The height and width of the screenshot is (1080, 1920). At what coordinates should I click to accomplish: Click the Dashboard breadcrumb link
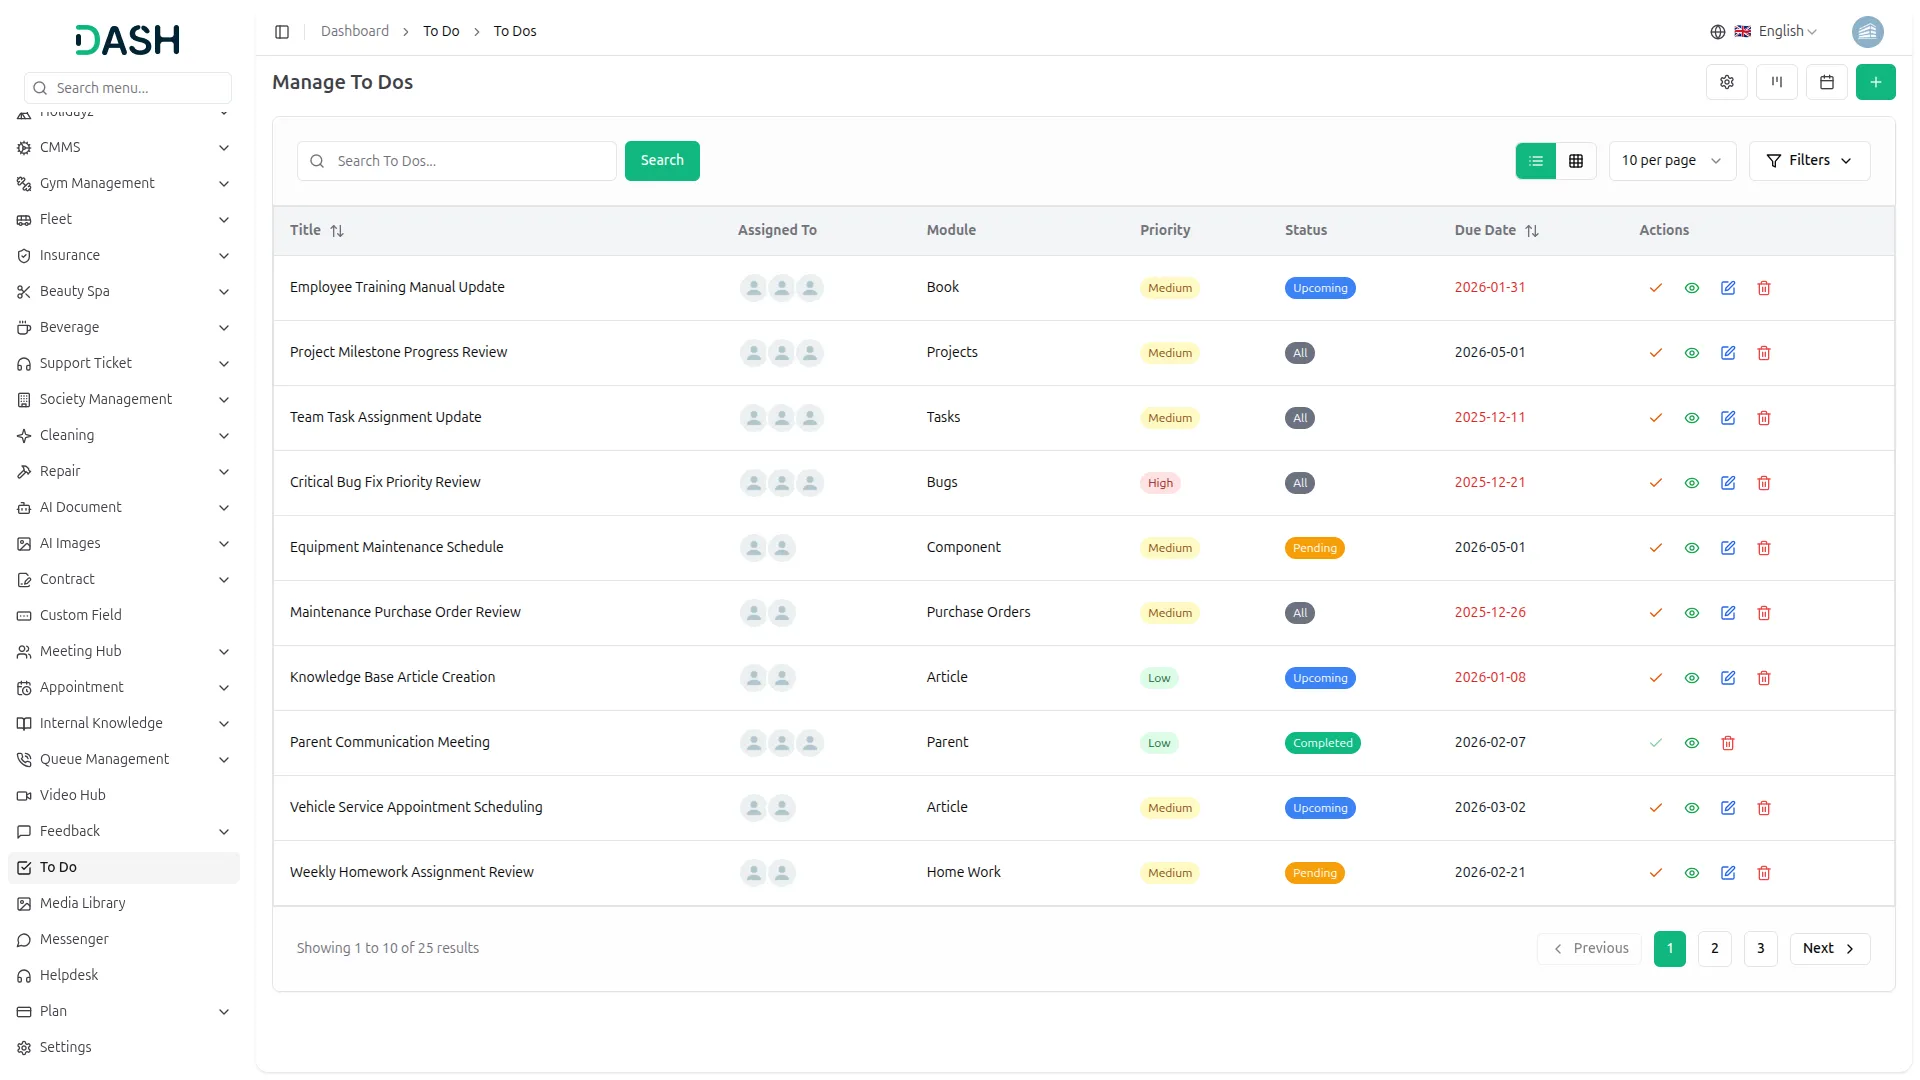click(x=354, y=32)
